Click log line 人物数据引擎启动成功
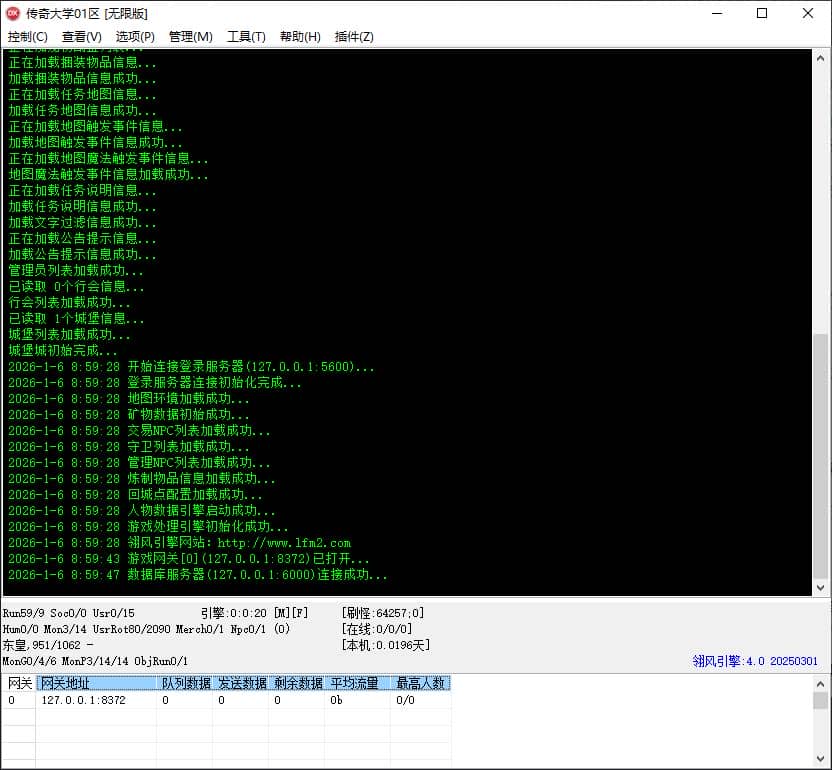The height and width of the screenshot is (770, 832). (142, 511)
